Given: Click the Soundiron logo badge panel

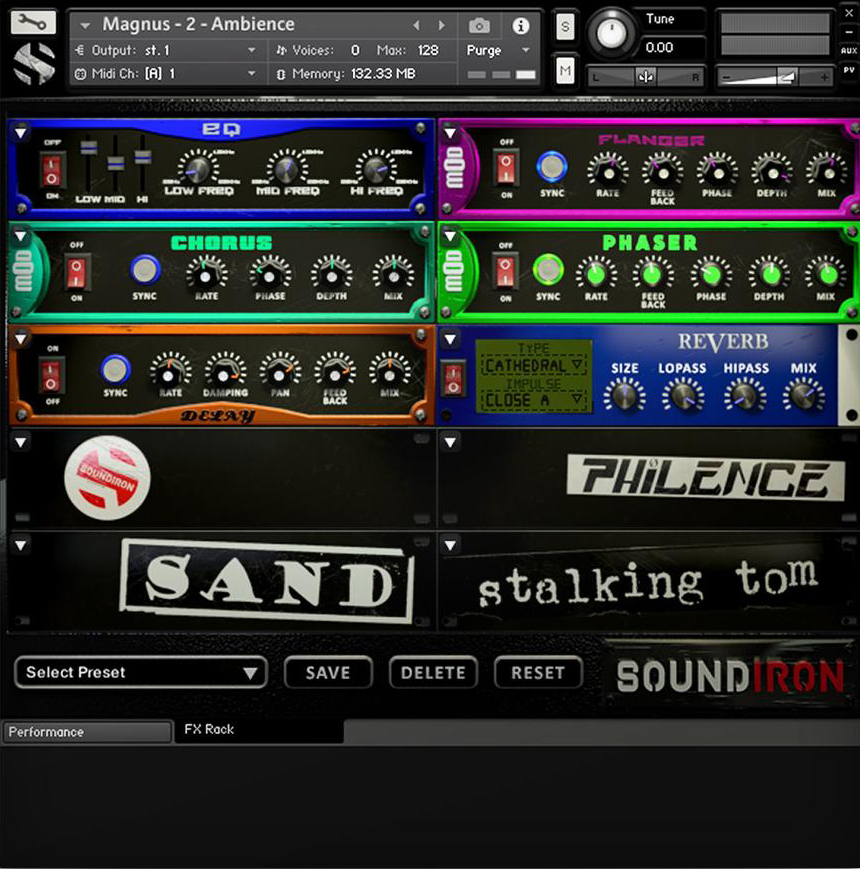Looking at the screenshot, I should 108,479.
